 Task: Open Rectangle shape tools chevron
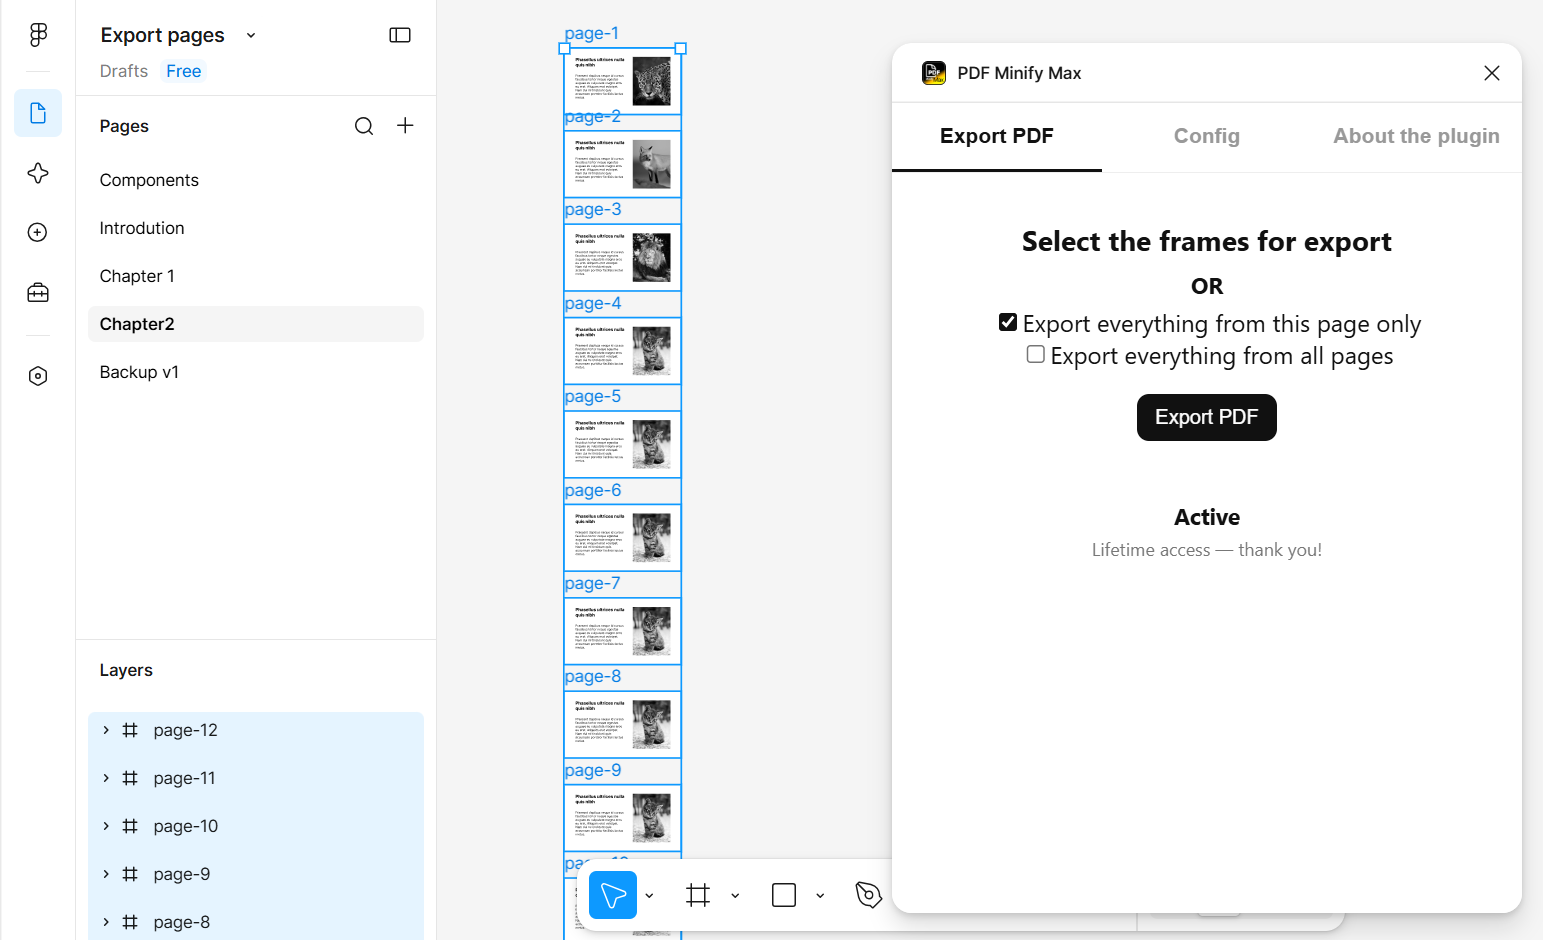(820, 896)
